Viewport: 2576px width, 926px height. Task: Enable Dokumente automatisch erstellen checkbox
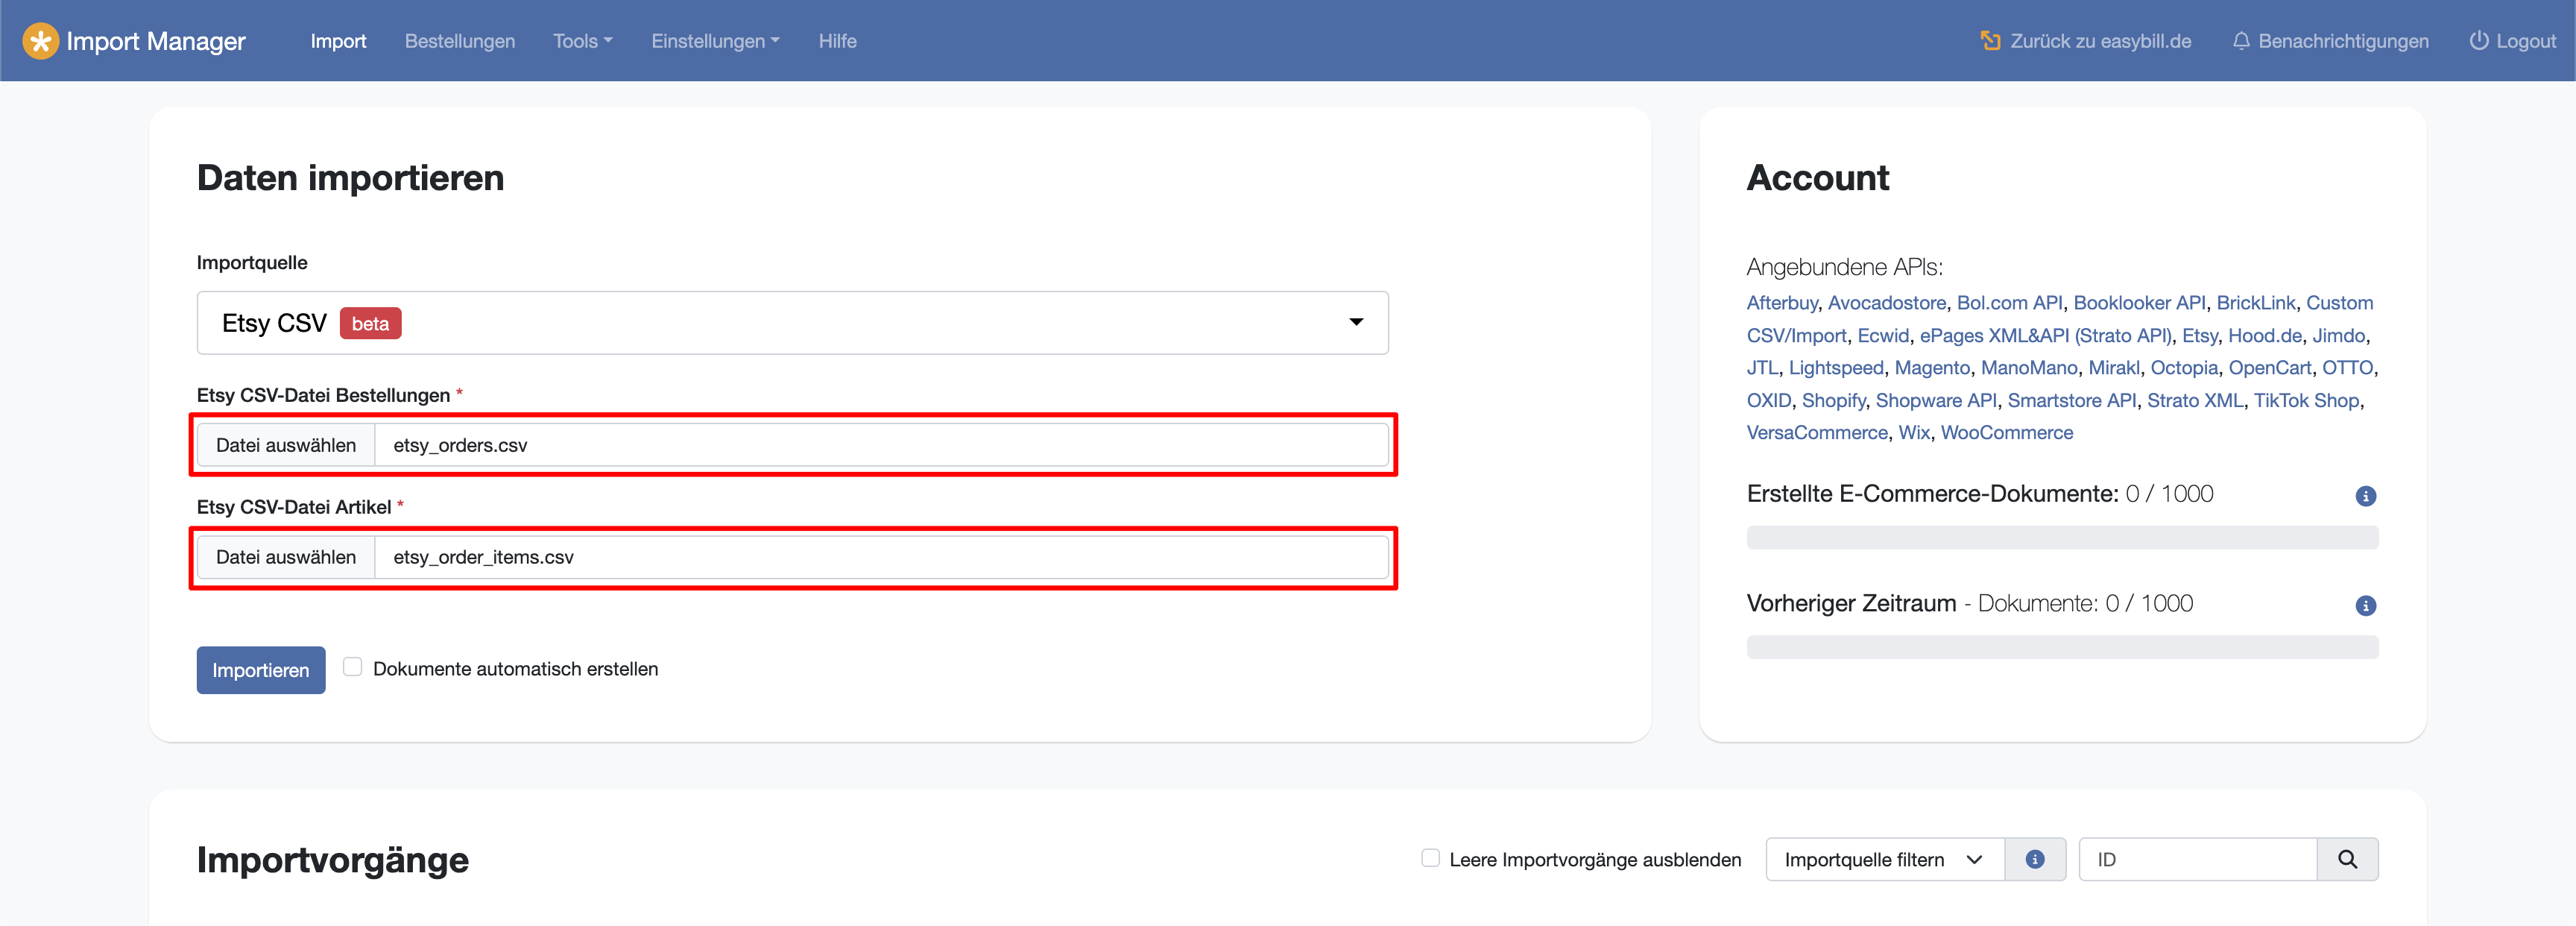[352, 667]
